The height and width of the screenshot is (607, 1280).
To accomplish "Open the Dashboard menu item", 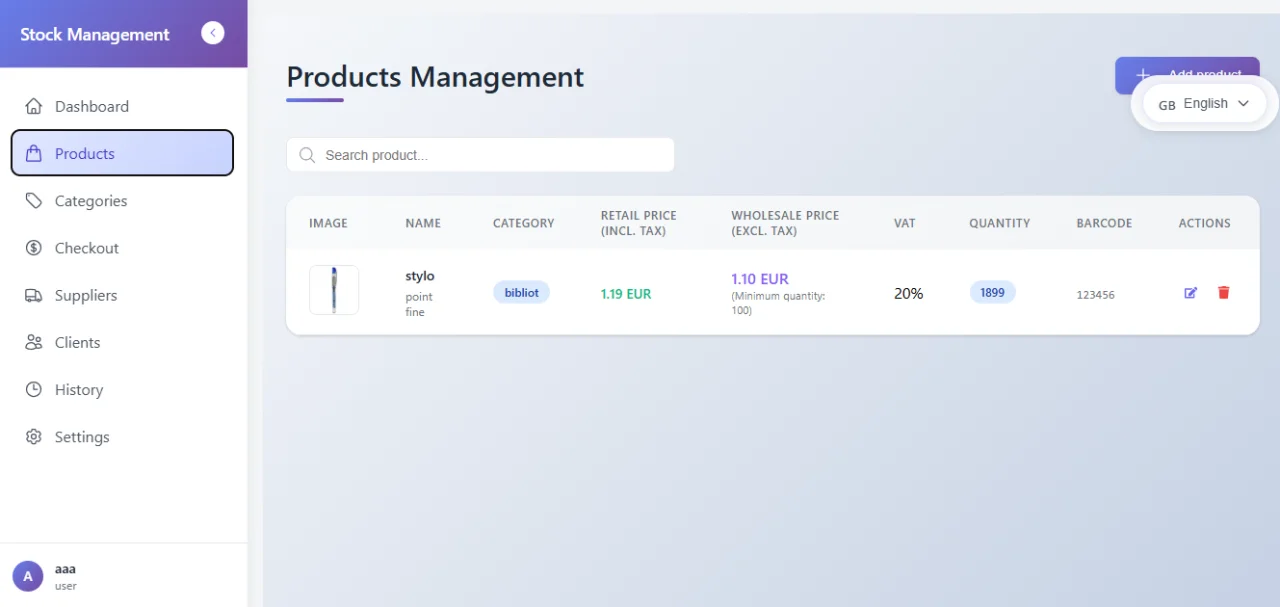I will [122, 106].
